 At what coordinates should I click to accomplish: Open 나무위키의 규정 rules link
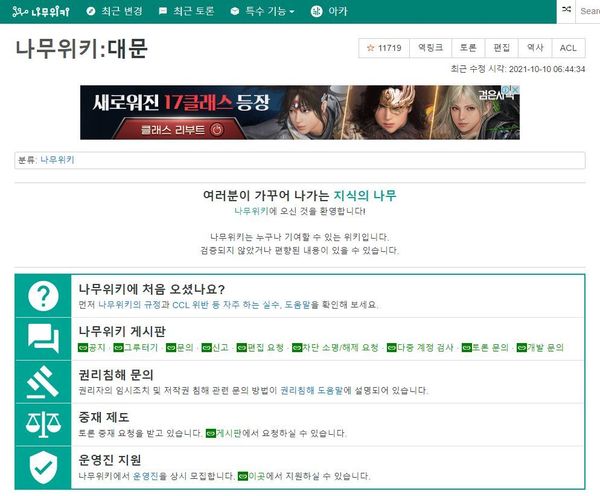click(130, 305)
